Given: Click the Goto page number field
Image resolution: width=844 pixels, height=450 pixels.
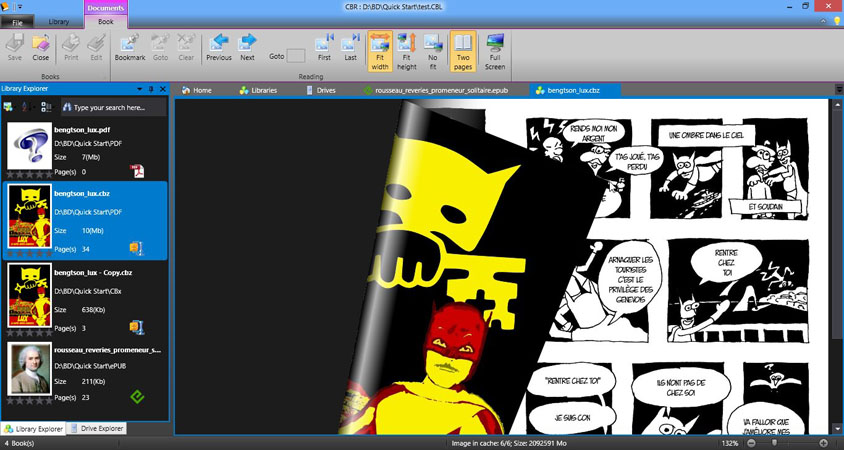Looking at the screenshot, I should (x=296, y=56).
